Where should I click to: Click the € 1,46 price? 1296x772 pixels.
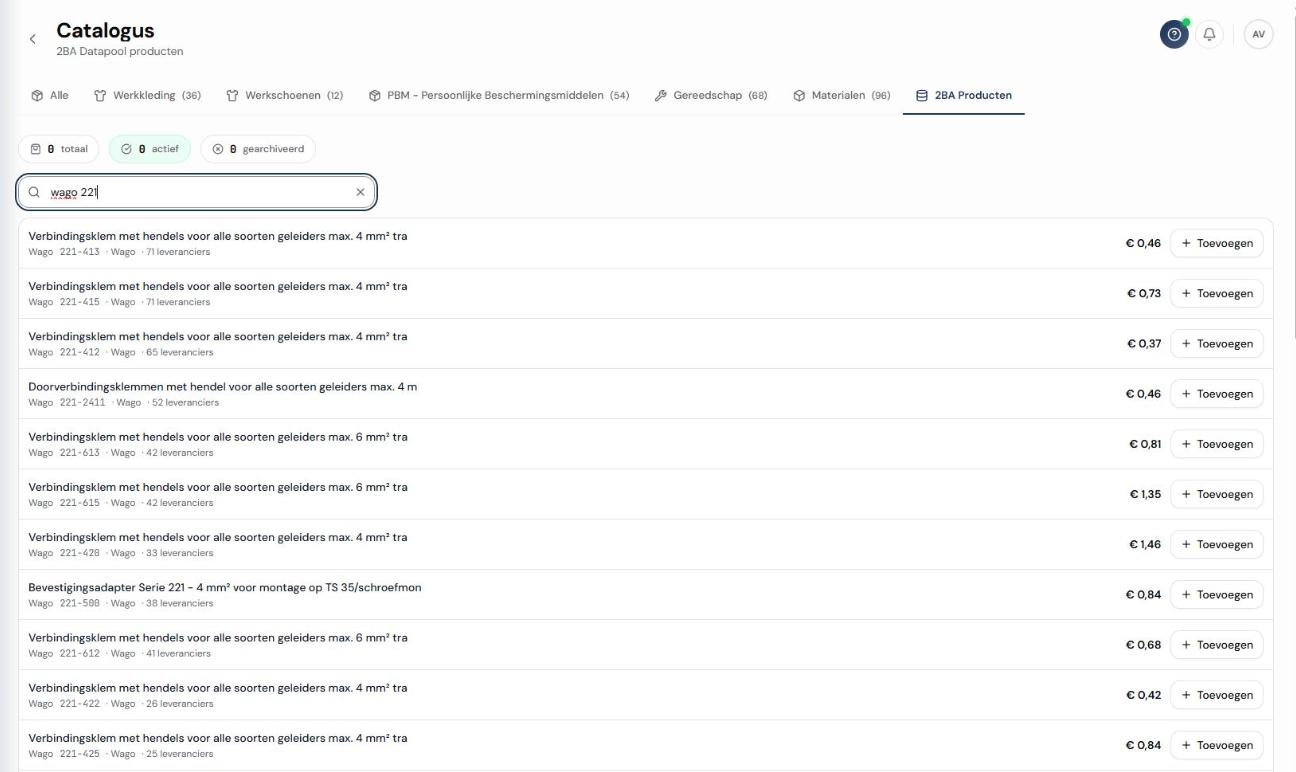[x=1145, y=544]
